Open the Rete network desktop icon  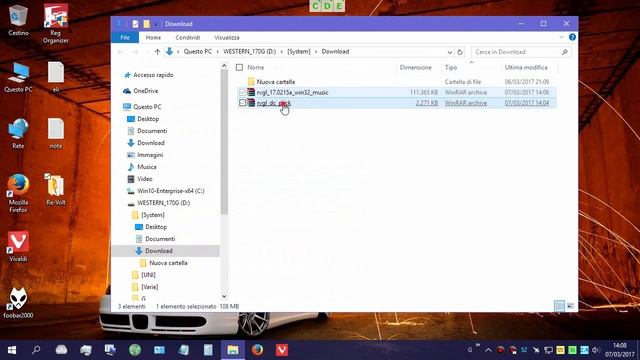[x=18, y=133]
